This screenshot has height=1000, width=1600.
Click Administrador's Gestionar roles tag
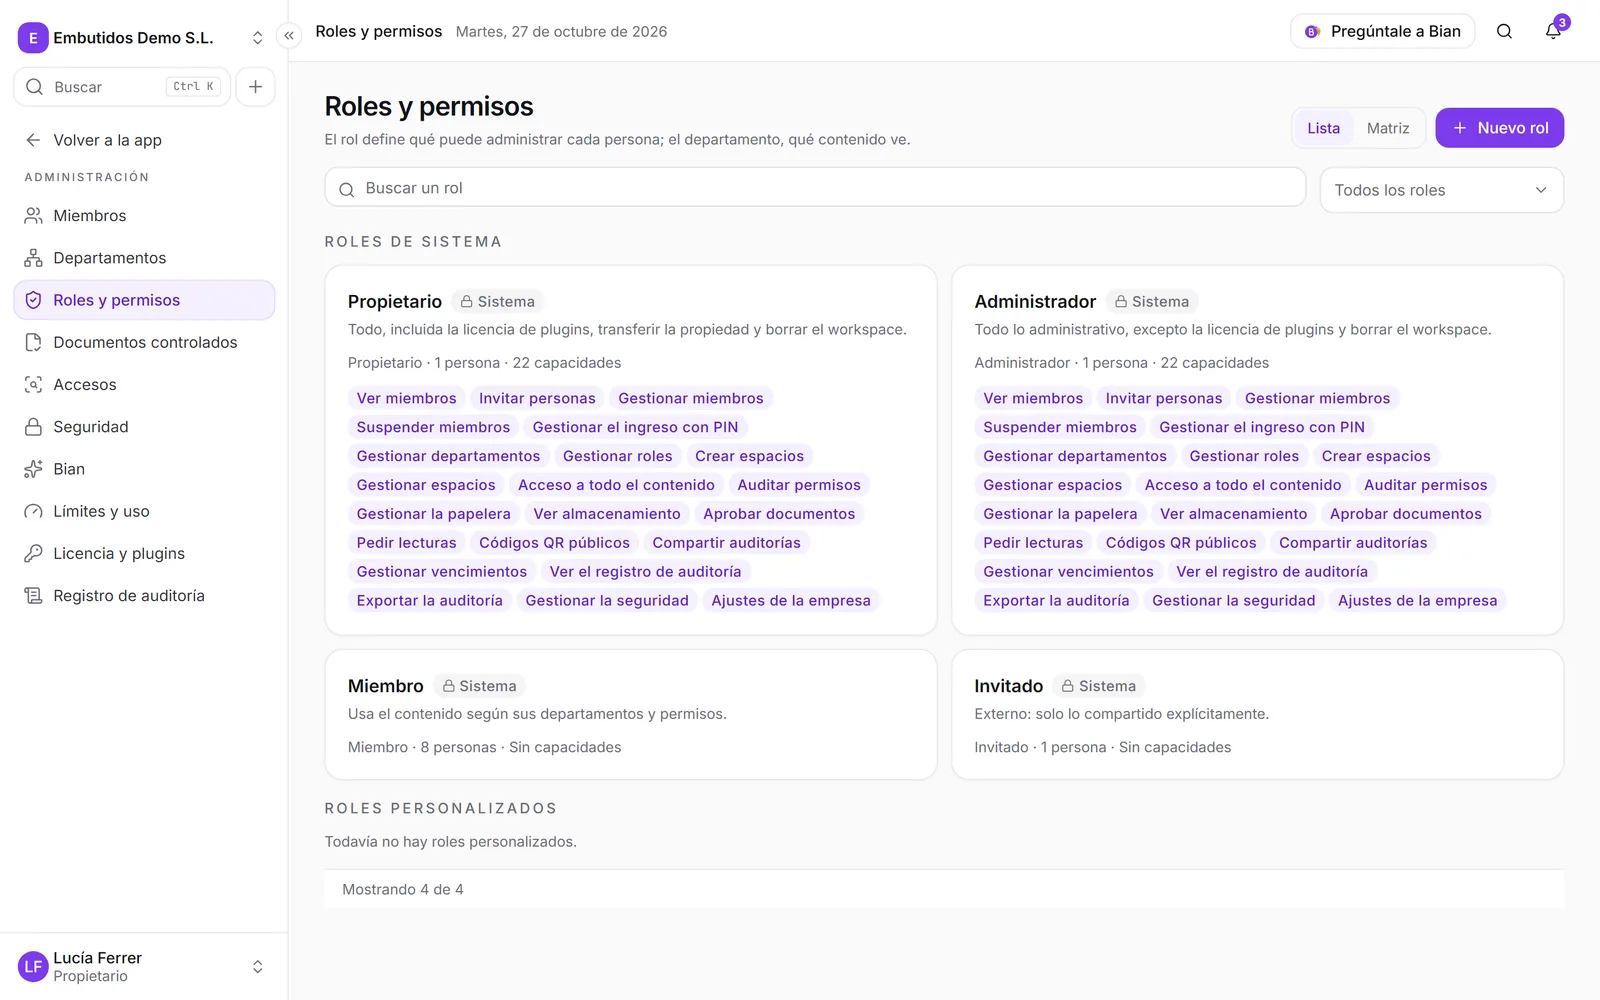1244,456
